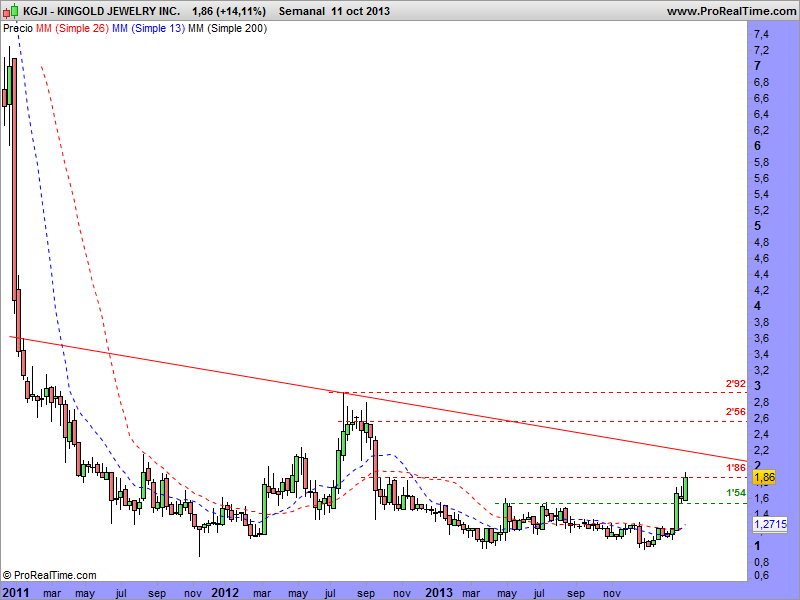Click the 2'92 resistance level label
The image size is (800, 600).
(x=736, y=384)
